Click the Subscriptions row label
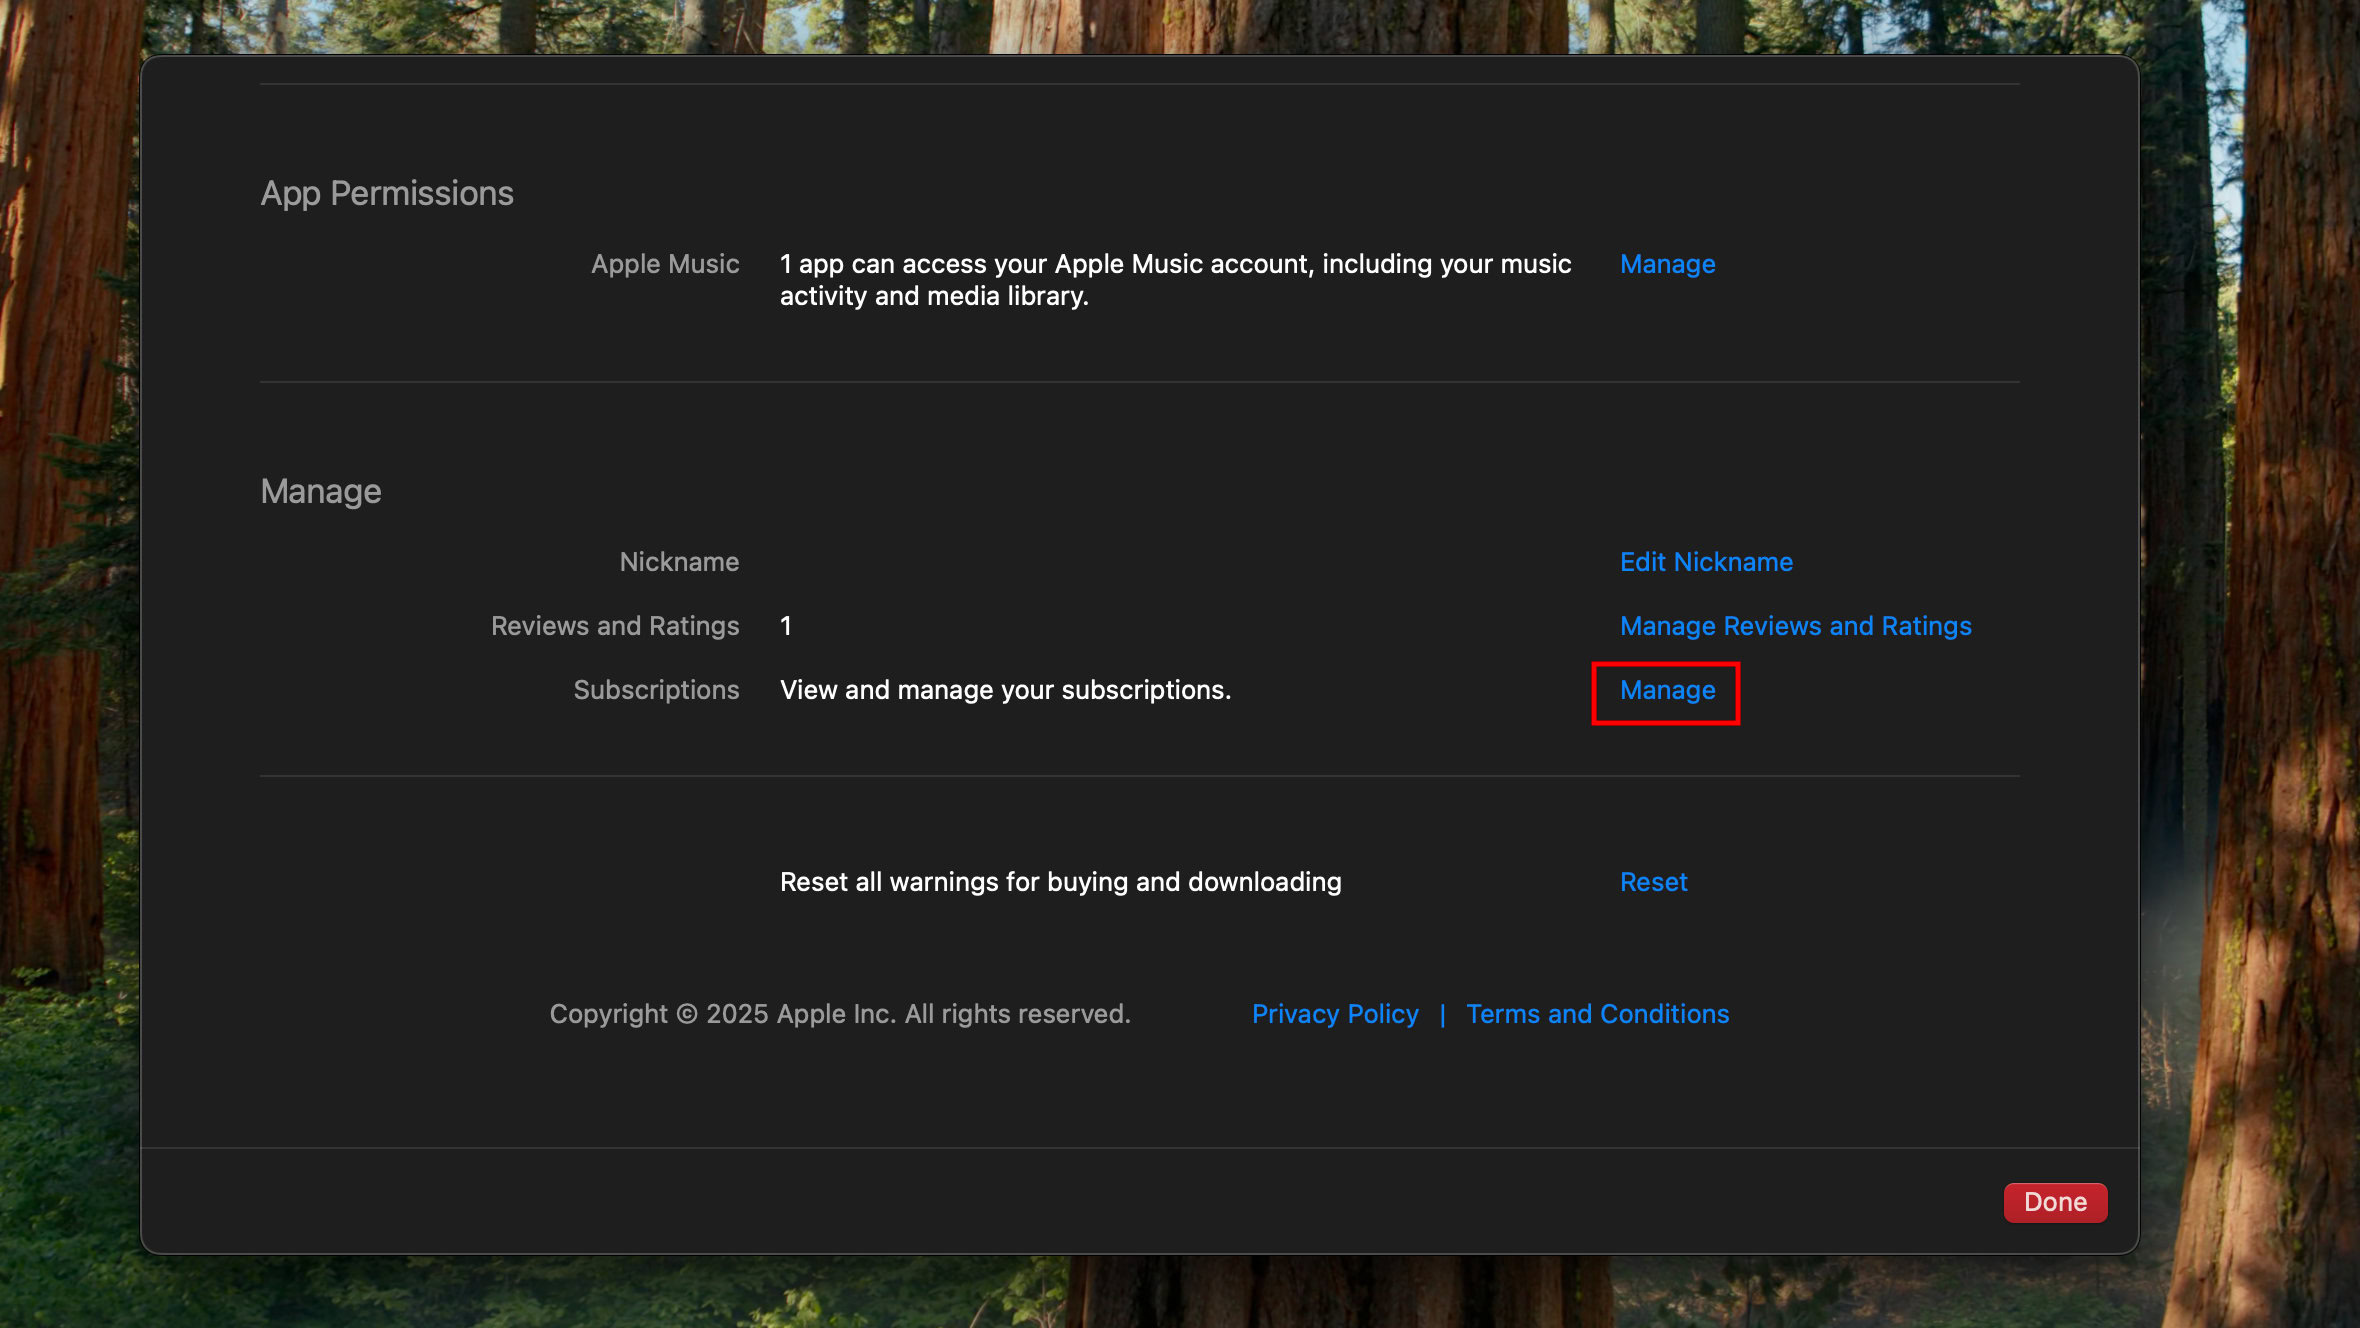This screenshot has width=2360, height=1328. tap(656, 690)
